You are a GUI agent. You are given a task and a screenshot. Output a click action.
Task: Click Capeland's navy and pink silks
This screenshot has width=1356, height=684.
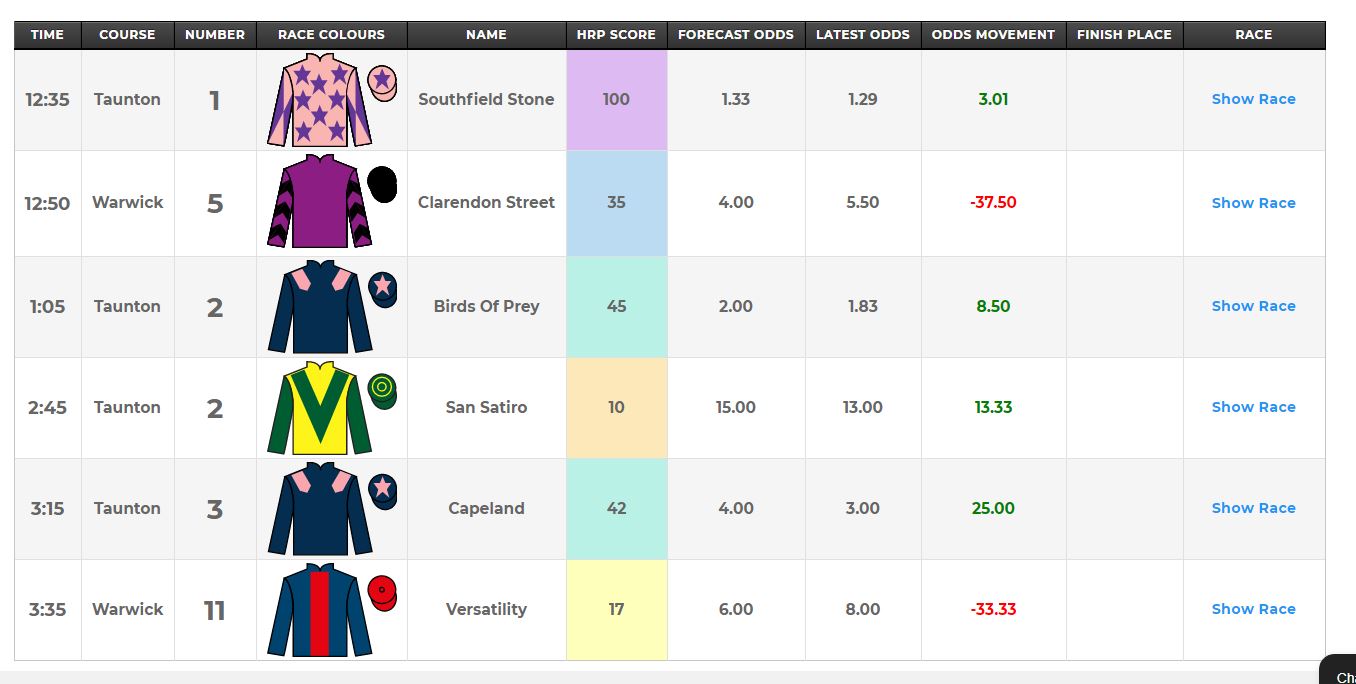pos(319,508)
